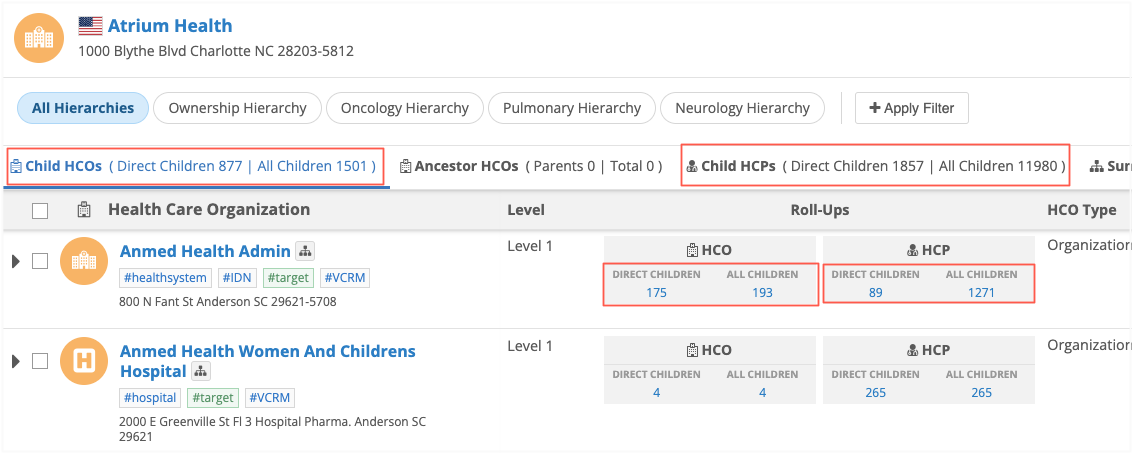Click Anmed Health Admin orange organization avatar
Screen dimensions: 1132x454
81,261
